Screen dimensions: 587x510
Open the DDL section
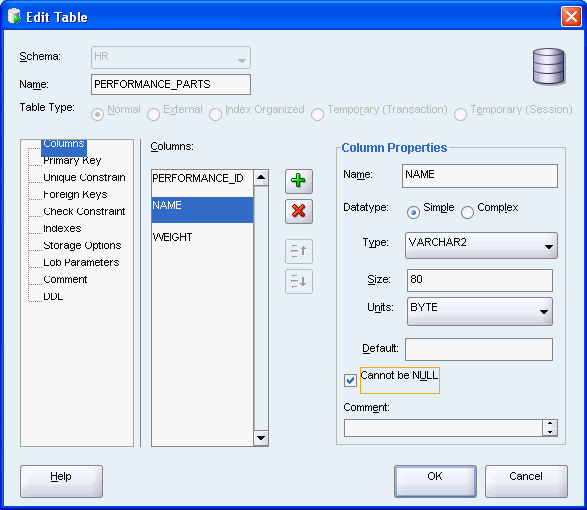(x=53, y=297)
